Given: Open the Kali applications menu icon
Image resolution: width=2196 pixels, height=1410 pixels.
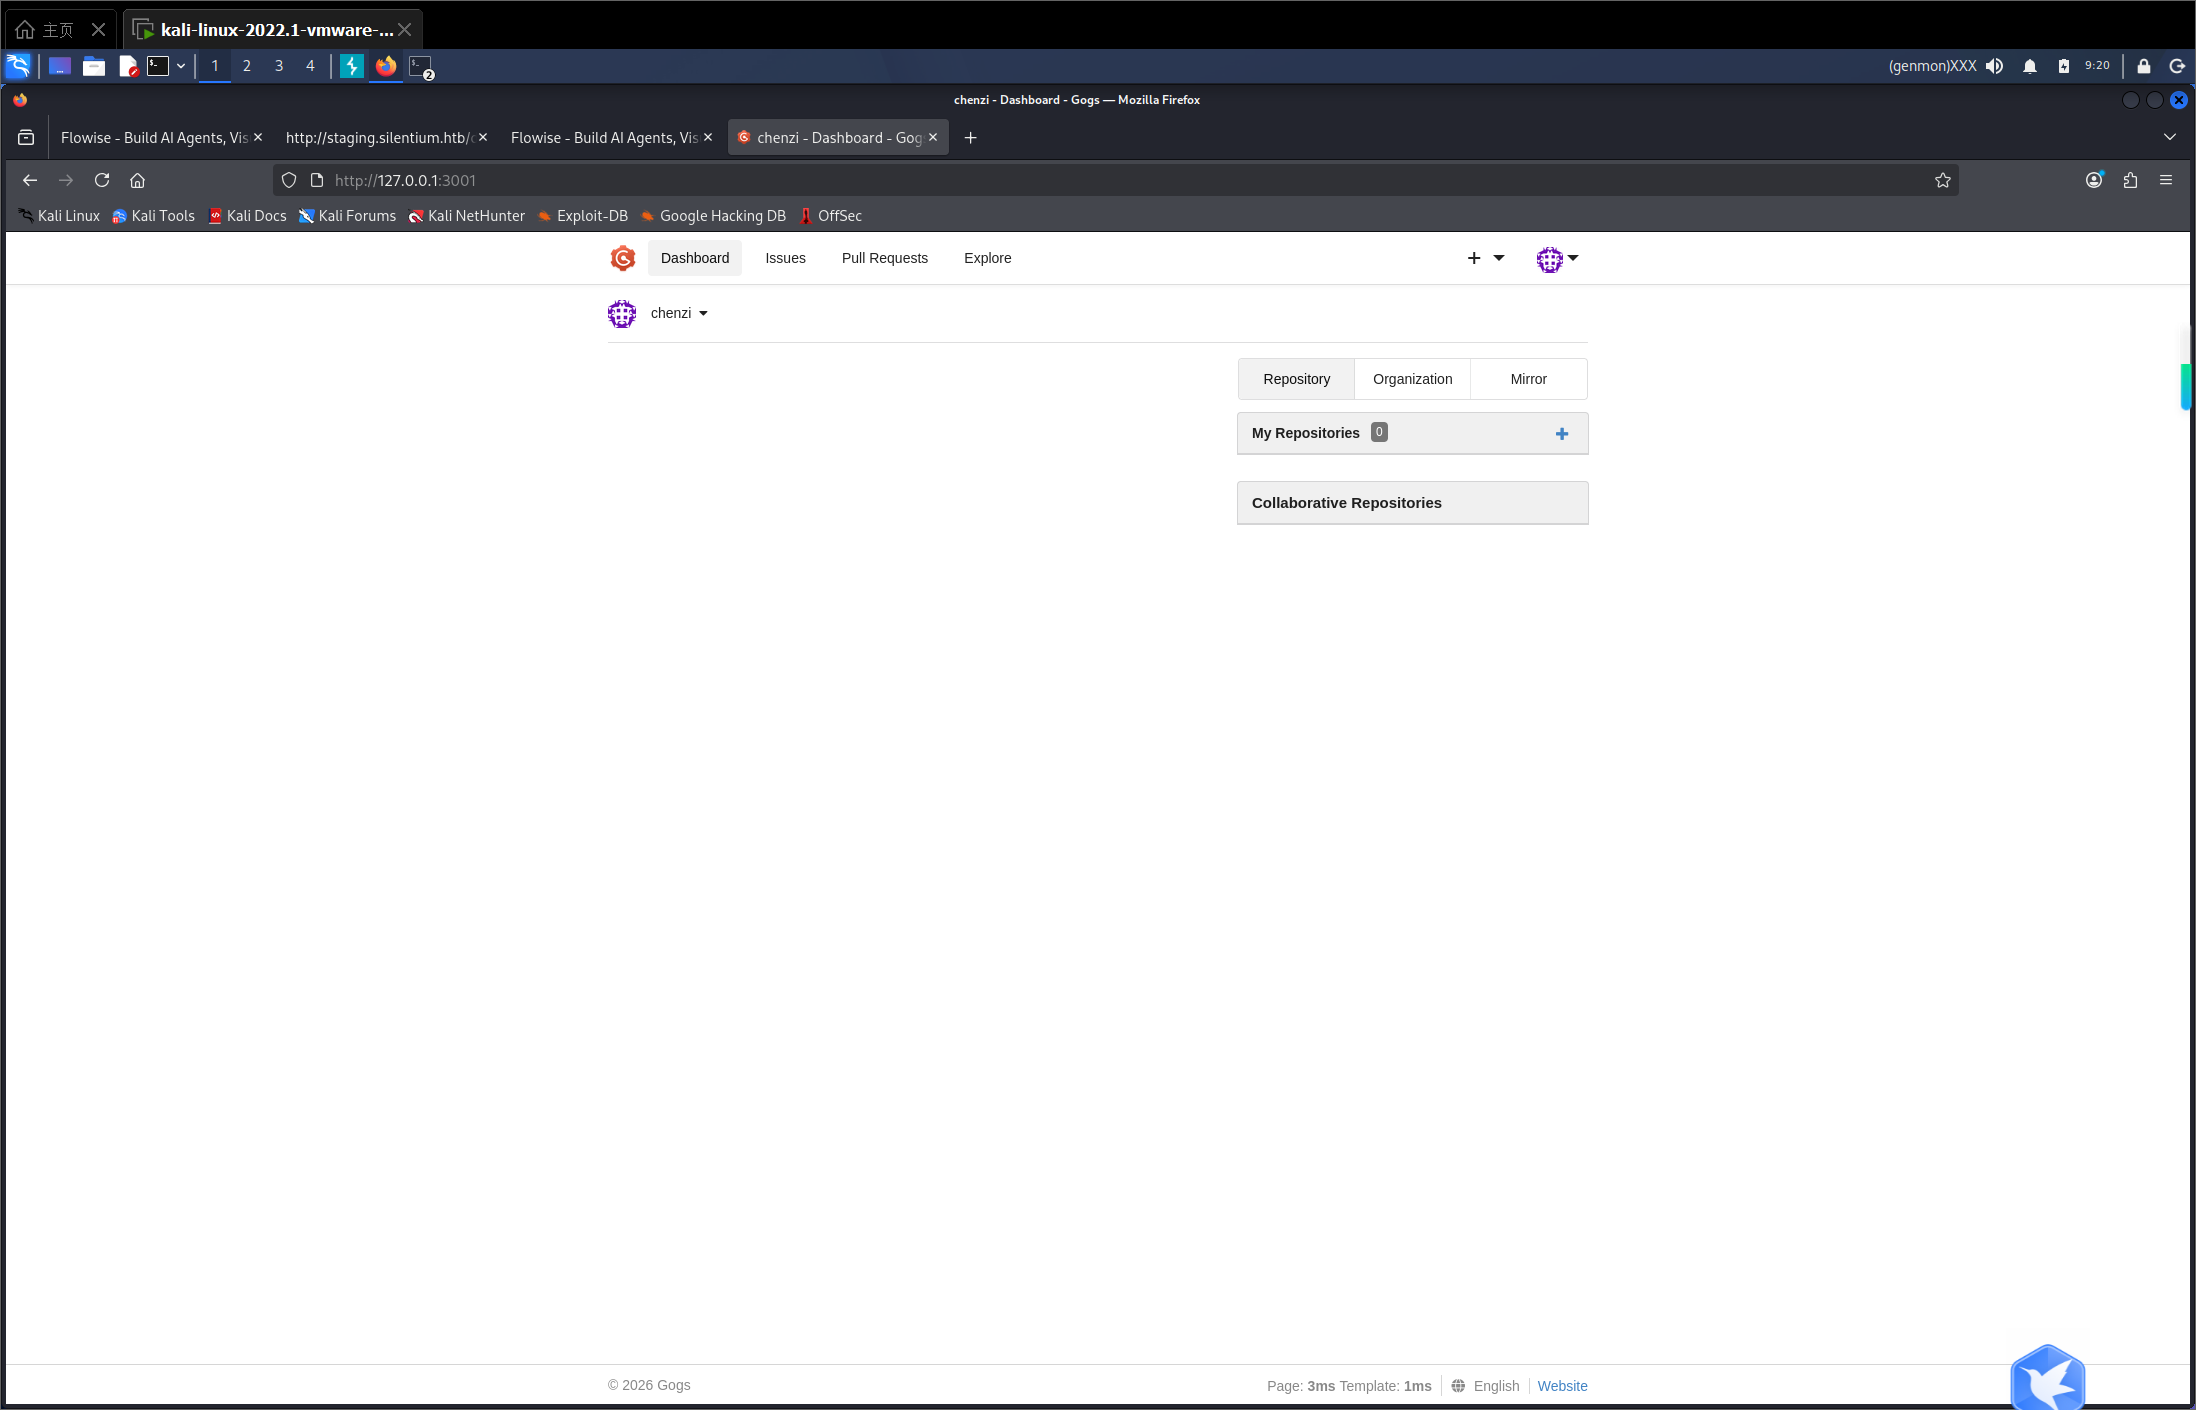Looking at the screenshot, I should (x=19, y=66).
